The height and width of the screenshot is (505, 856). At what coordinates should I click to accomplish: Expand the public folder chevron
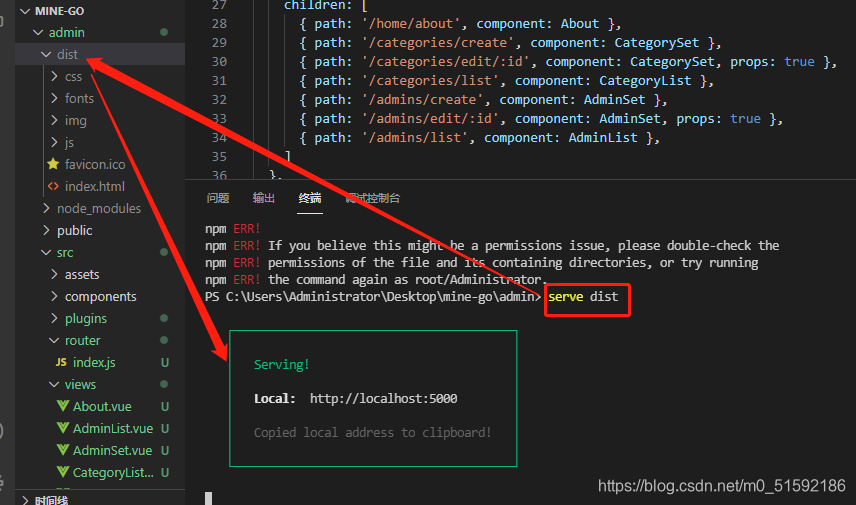46,230
